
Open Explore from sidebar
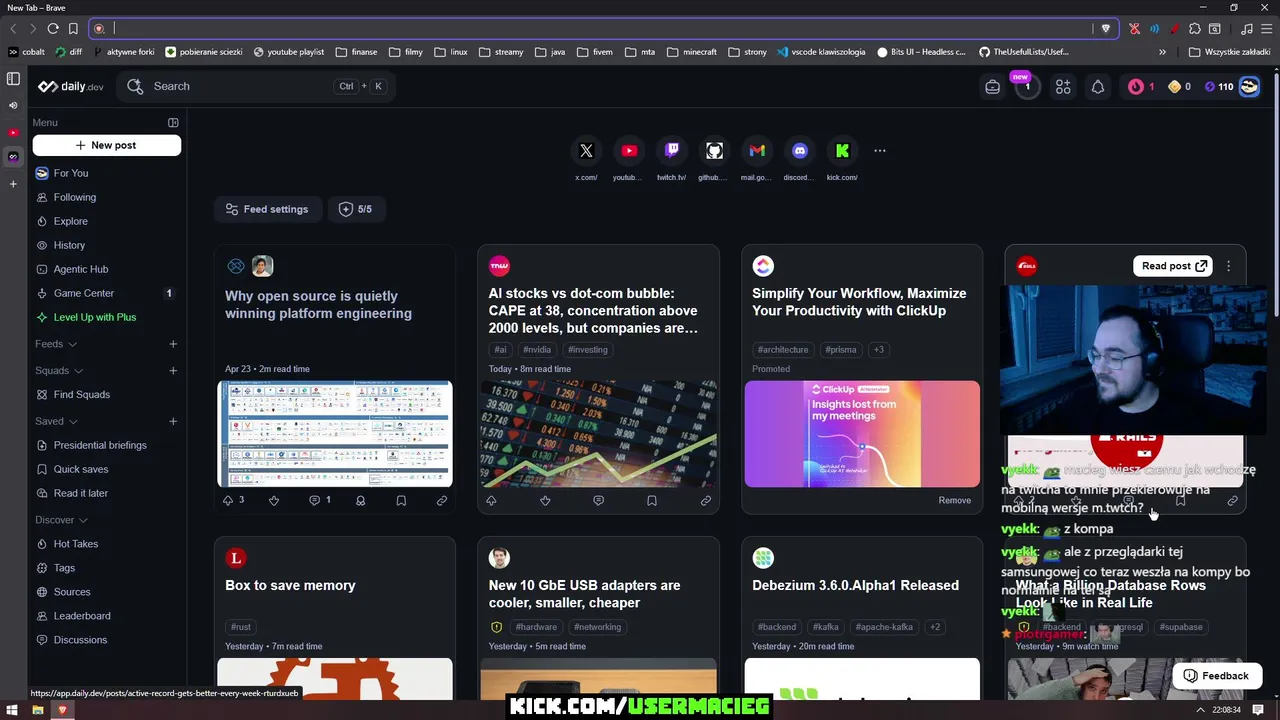click(x=107, y=221)
